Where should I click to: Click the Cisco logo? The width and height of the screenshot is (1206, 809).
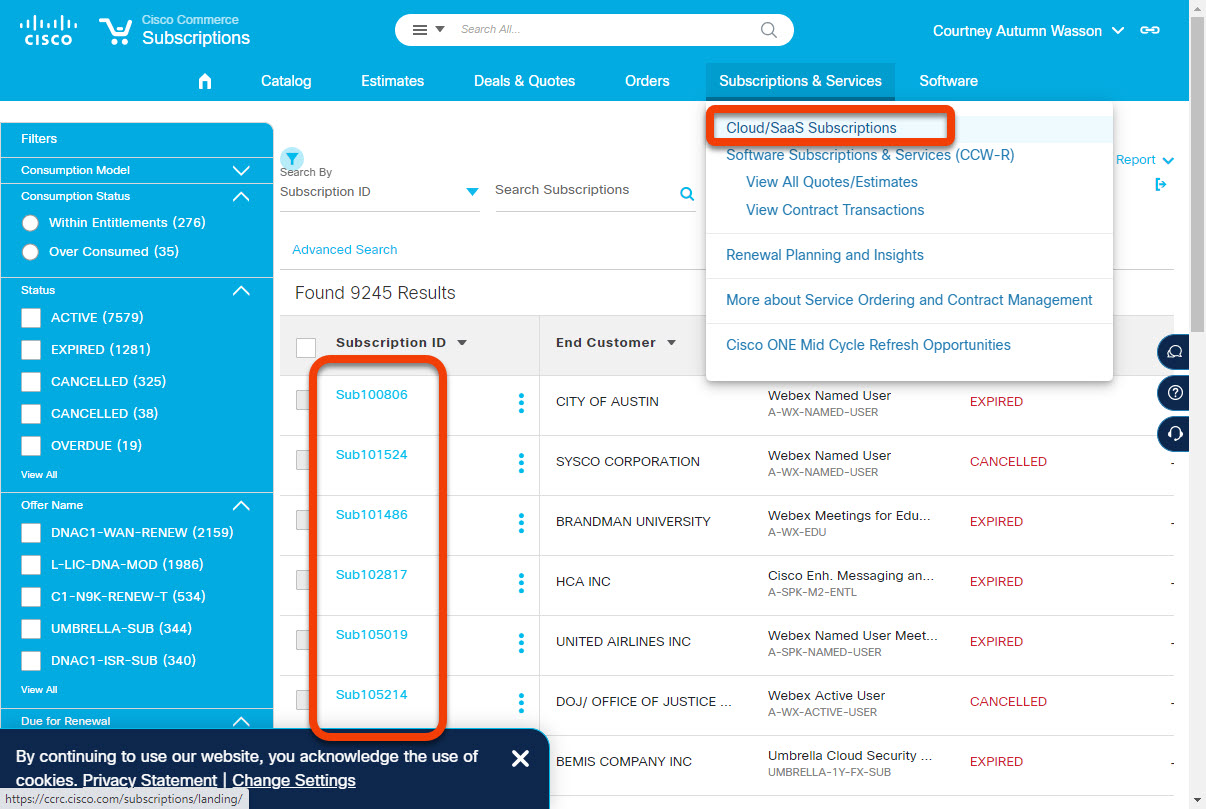tap(46, 30)
